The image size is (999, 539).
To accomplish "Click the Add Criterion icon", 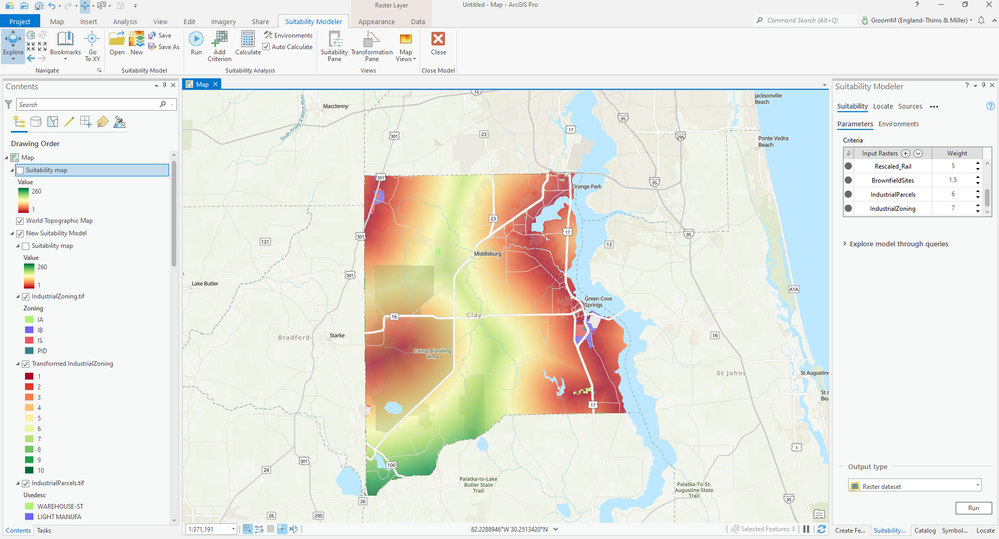I will tap(219, 40).
